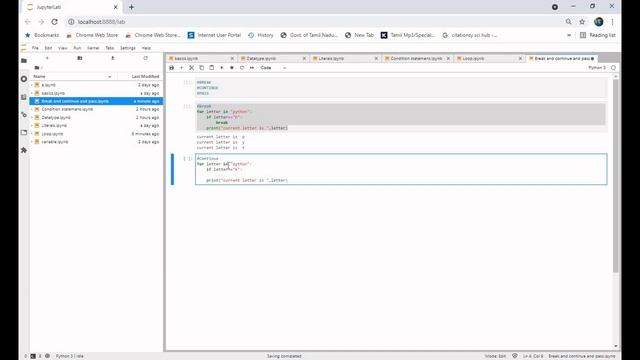Image resolution: width=640 pixels, height=360 pixels.
Task: Close the Datatype.ipynb tab
Action: 304,59
